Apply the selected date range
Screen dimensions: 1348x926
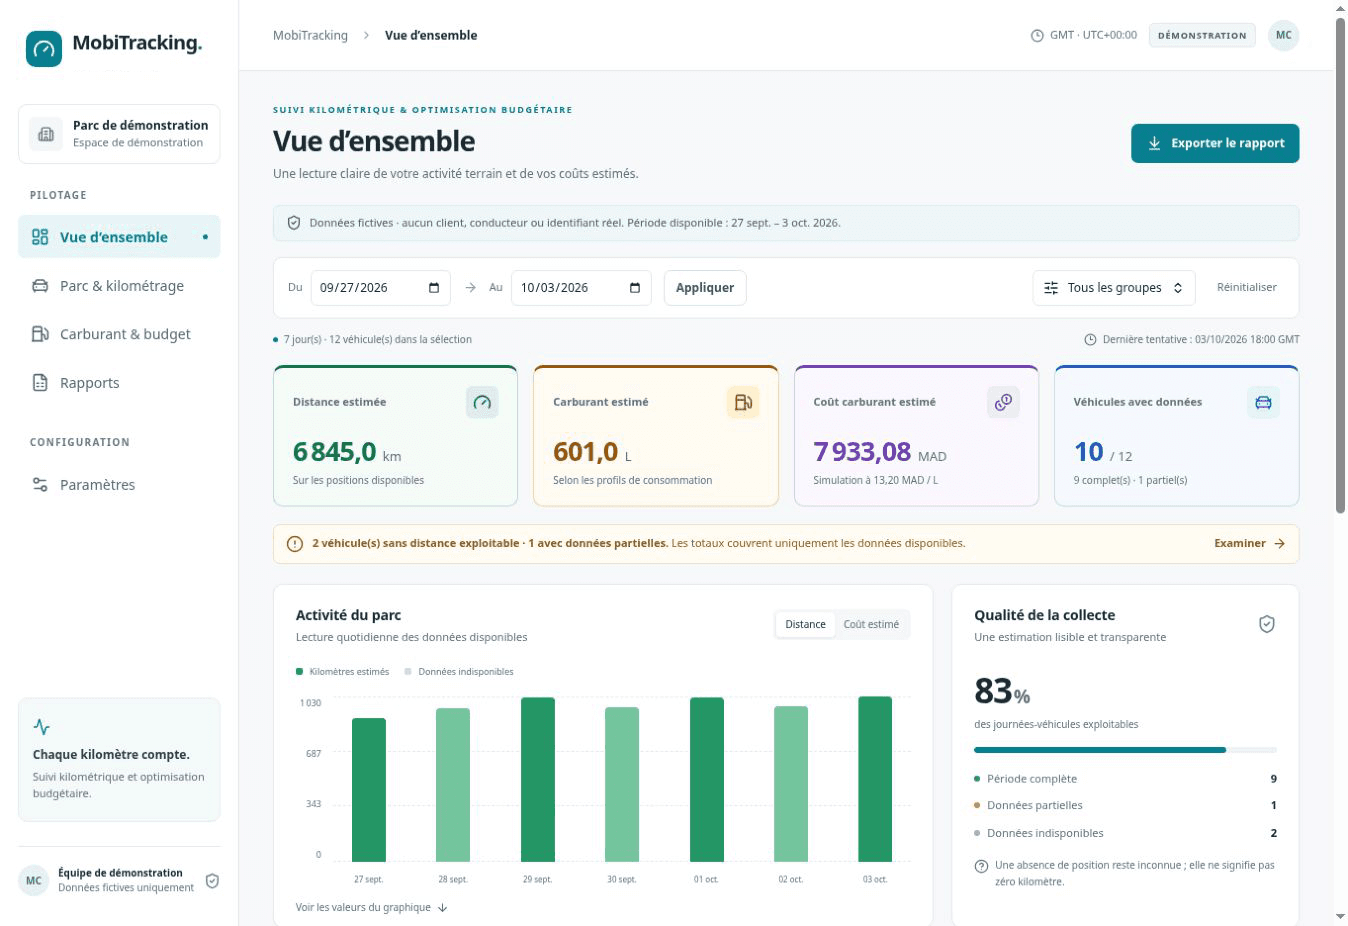click(705, 288)
